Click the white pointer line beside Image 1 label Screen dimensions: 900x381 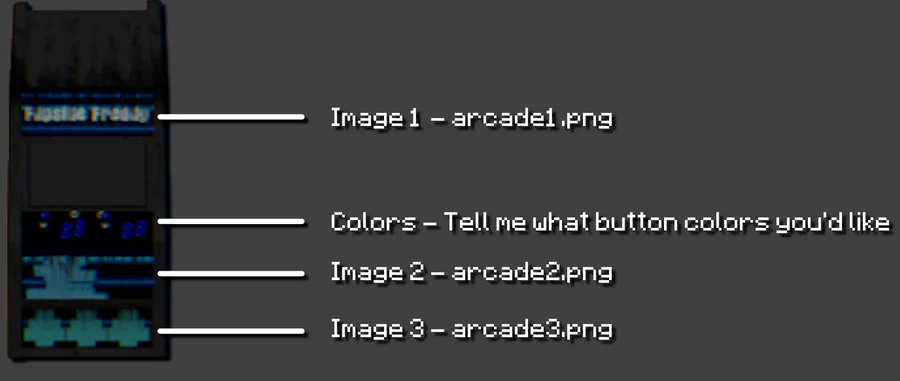point(231,117)
